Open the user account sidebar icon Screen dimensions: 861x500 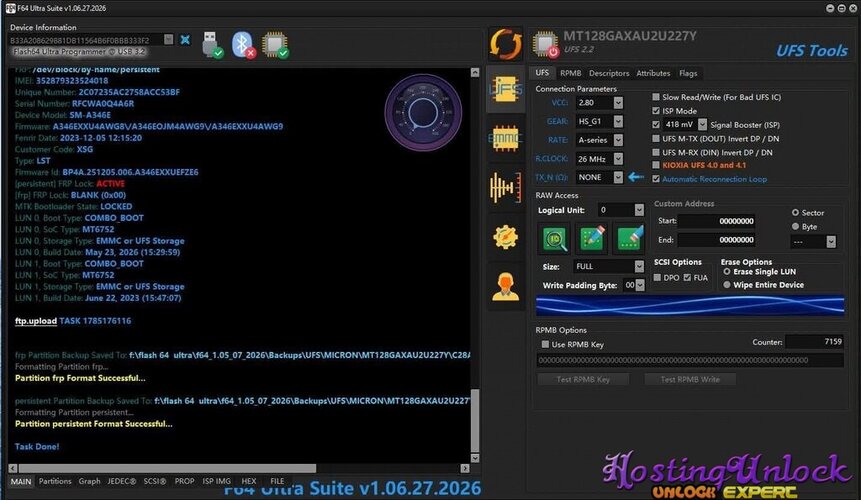(x=506, y=286)
